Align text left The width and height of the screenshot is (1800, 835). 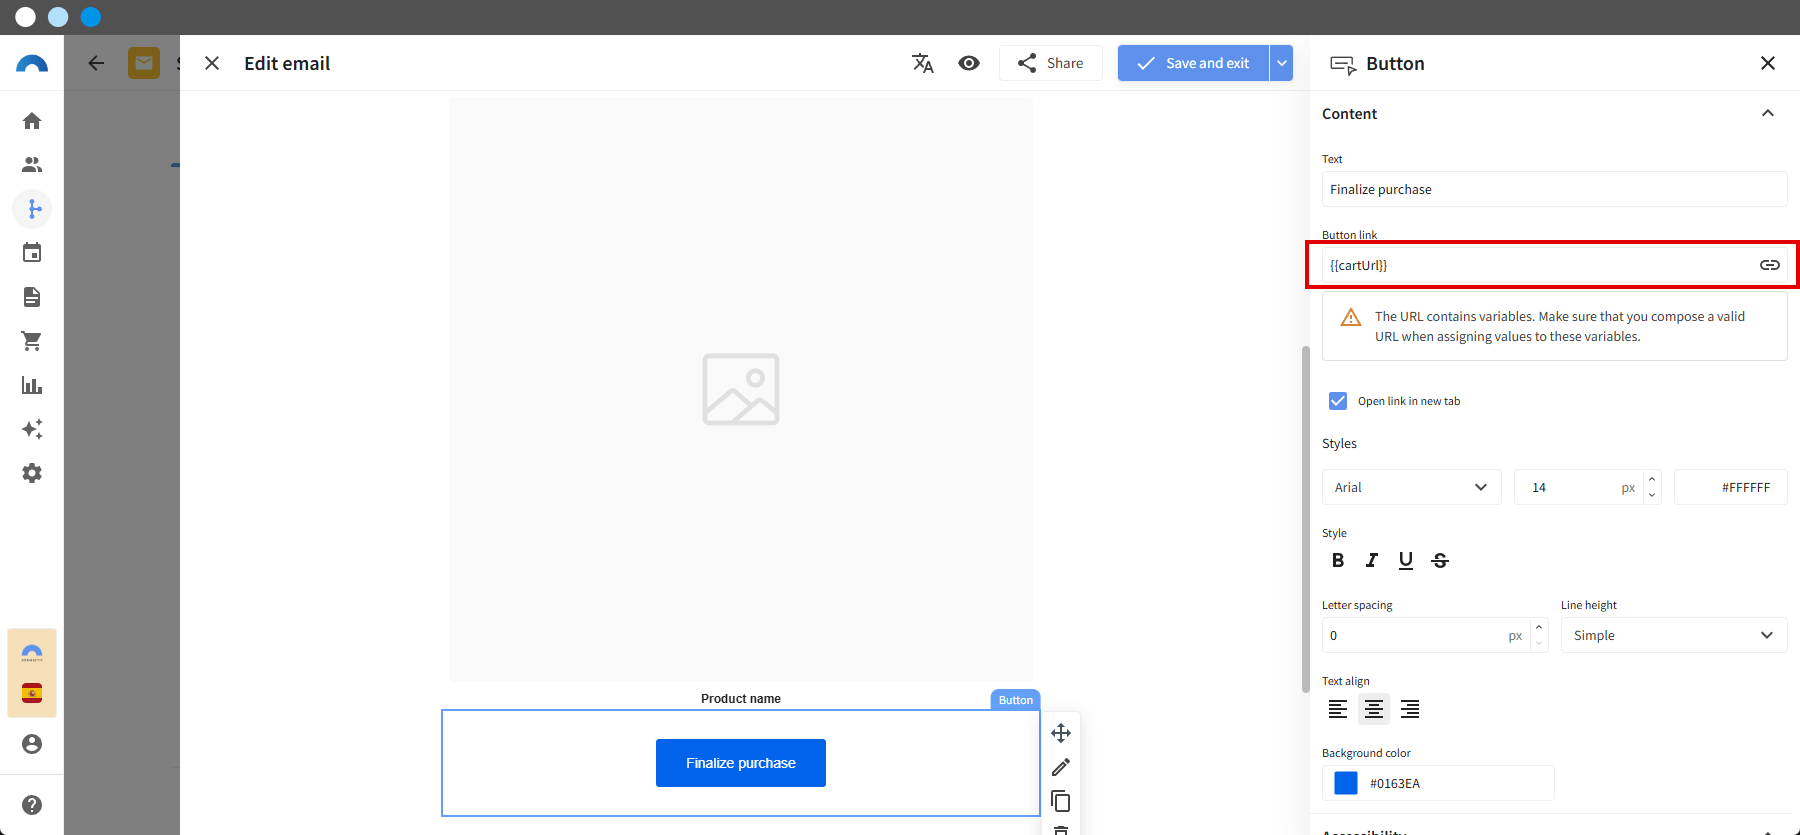(1338, 709)
